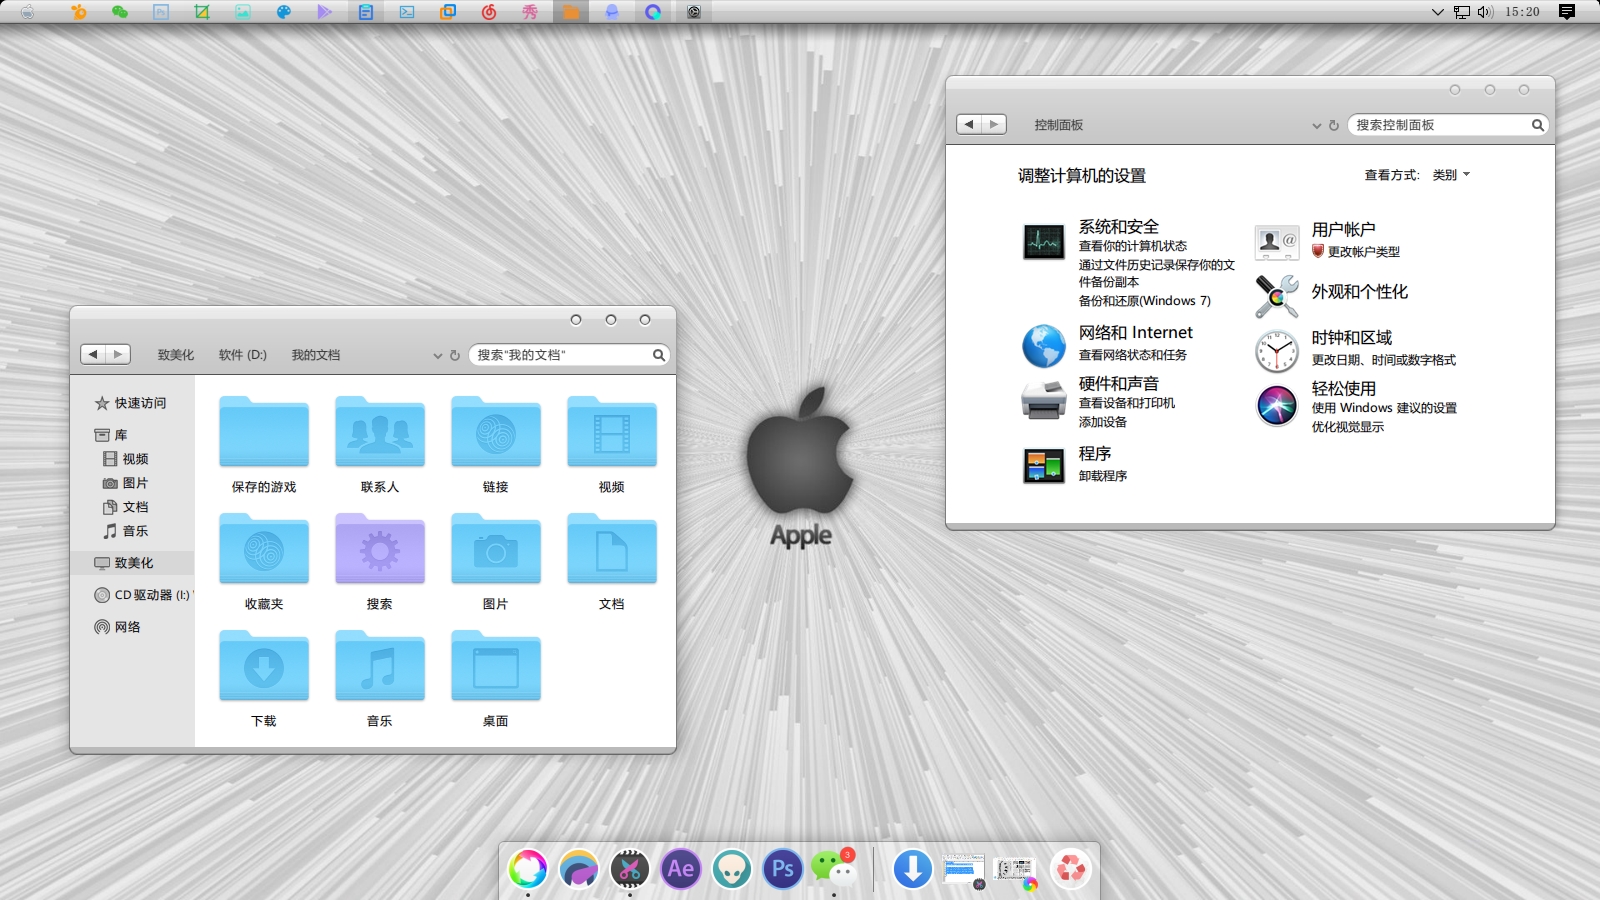Viewport: 1600px width, 900px height.
Task: Open the blue rainbow arc dock icon
Action: pos(579,869)
